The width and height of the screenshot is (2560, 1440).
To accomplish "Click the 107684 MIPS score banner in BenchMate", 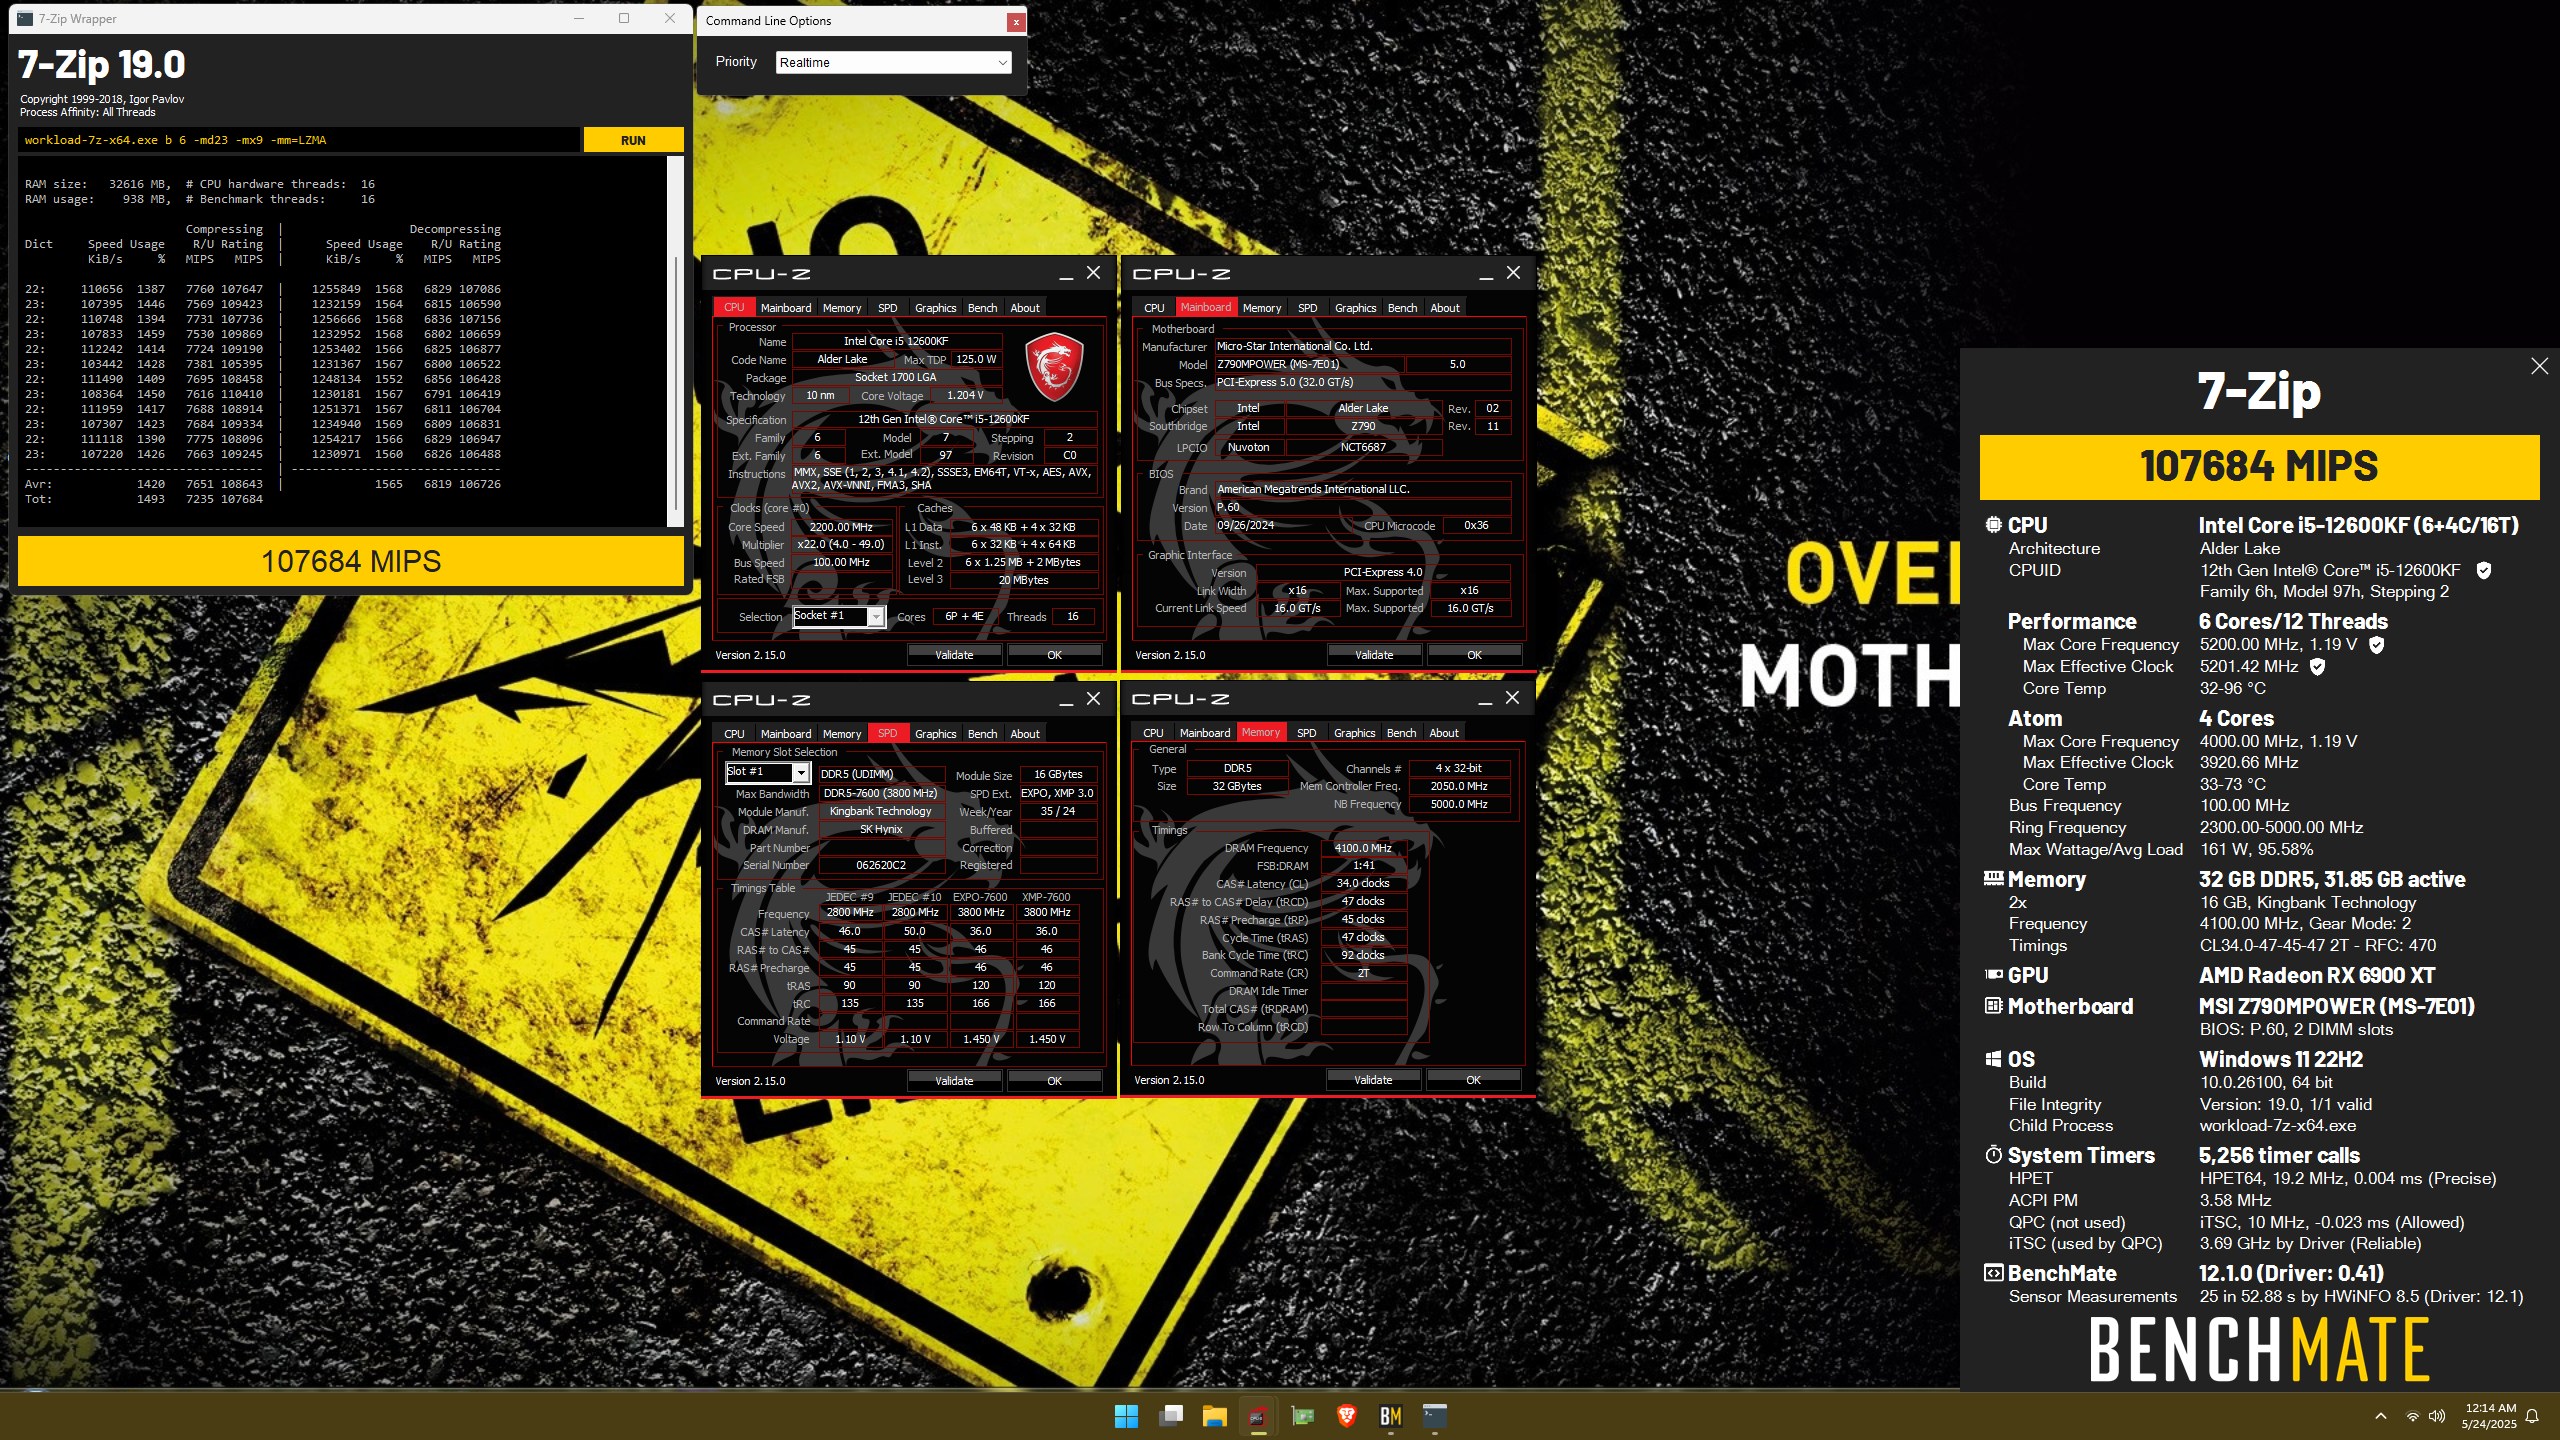I will pos(2259,467).
